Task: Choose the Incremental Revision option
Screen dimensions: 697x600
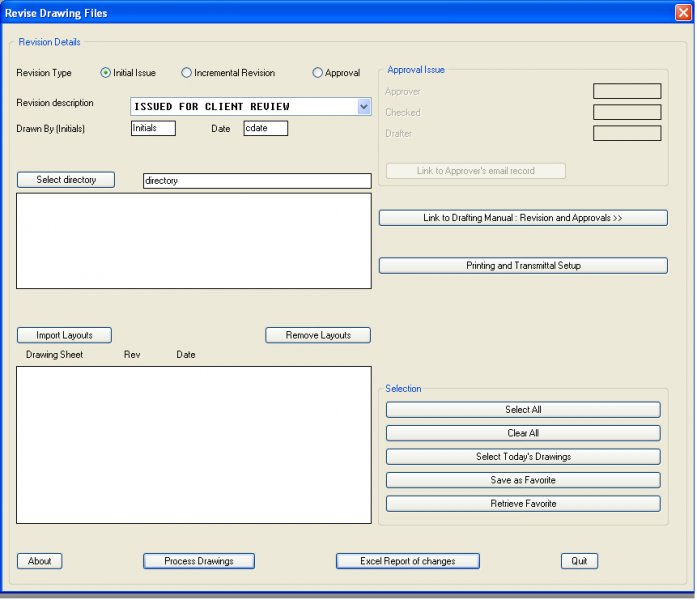Action: 187,73
